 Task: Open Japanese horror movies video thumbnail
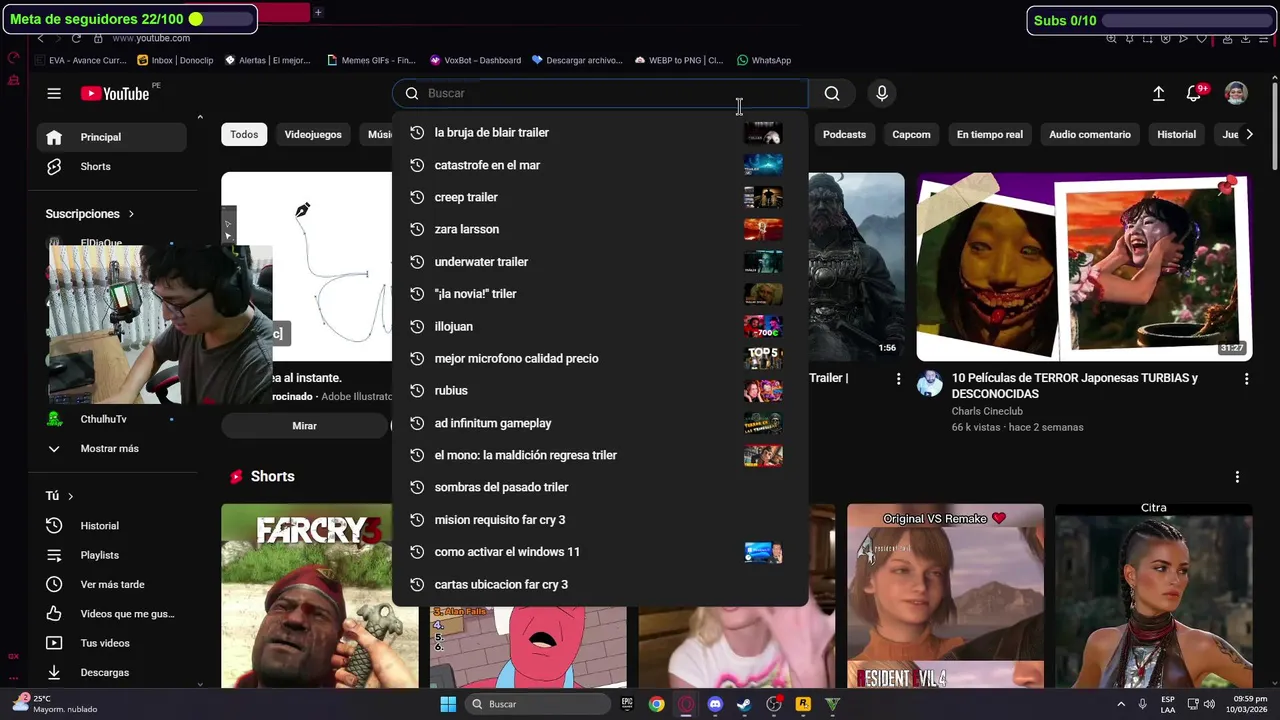click(1084, 267)
